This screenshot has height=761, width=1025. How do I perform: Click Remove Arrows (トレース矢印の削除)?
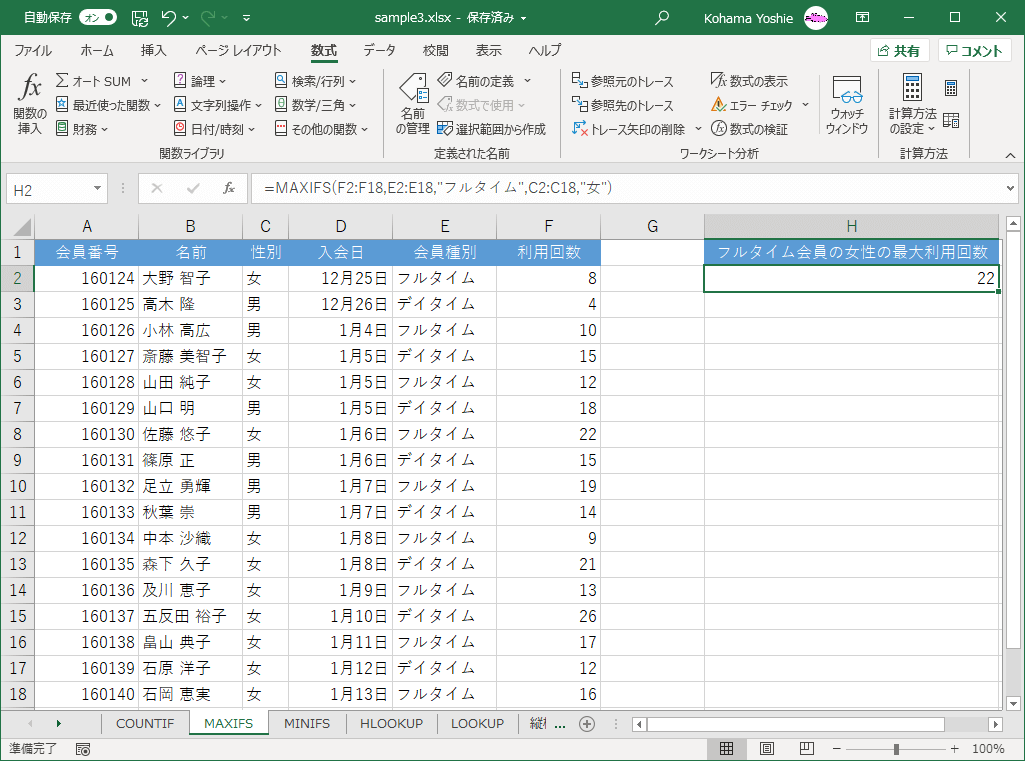pos(629,129)
